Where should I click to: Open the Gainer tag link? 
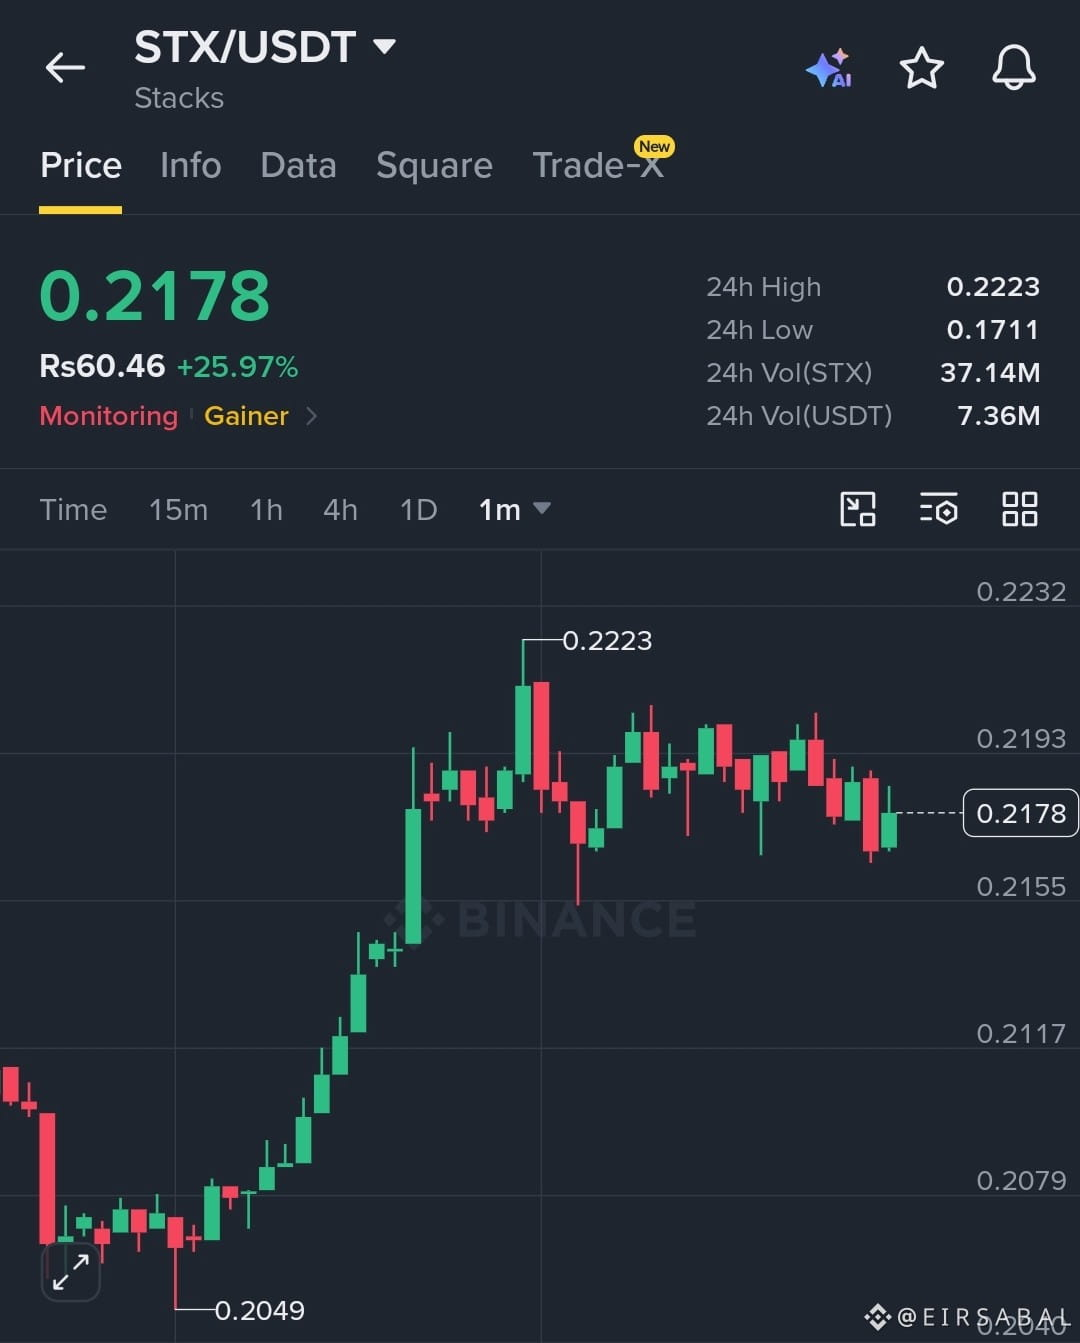[246, 416]
